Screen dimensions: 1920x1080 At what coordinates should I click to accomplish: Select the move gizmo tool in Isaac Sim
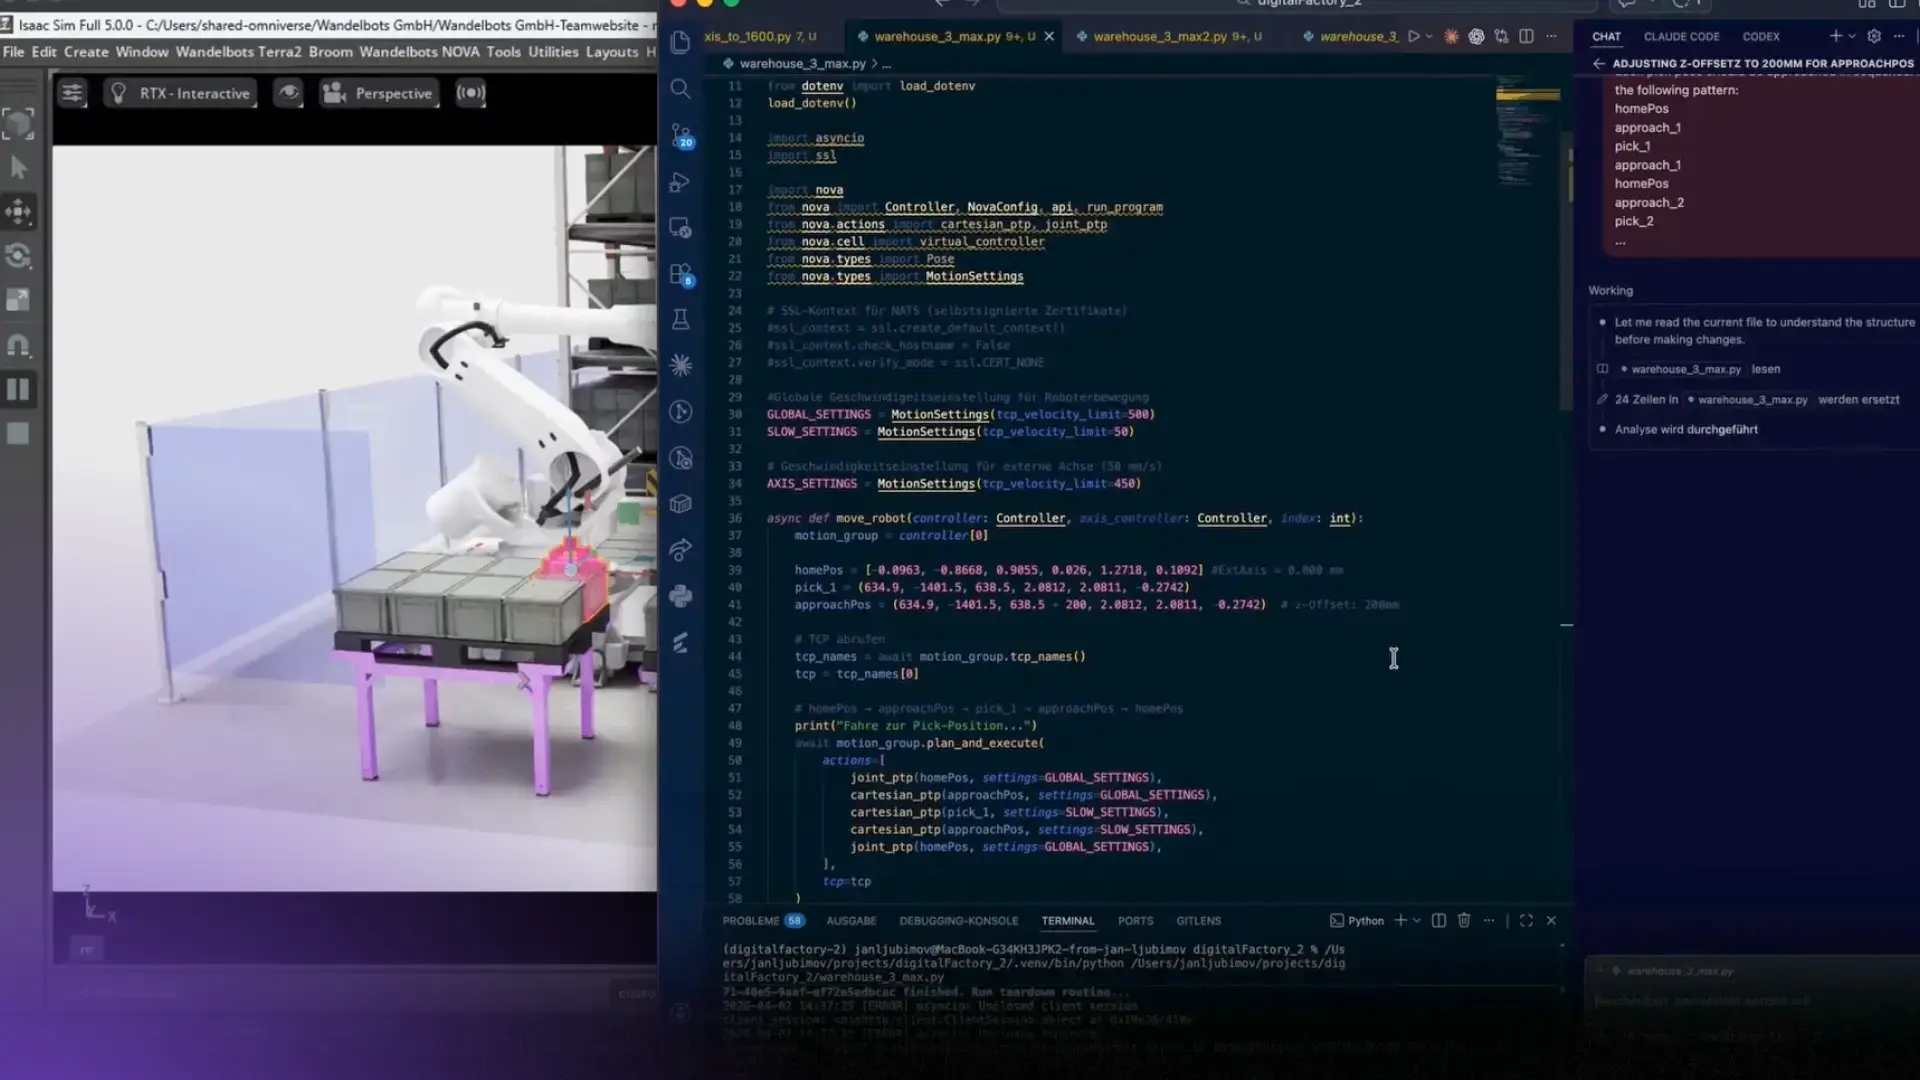[18, 211]
